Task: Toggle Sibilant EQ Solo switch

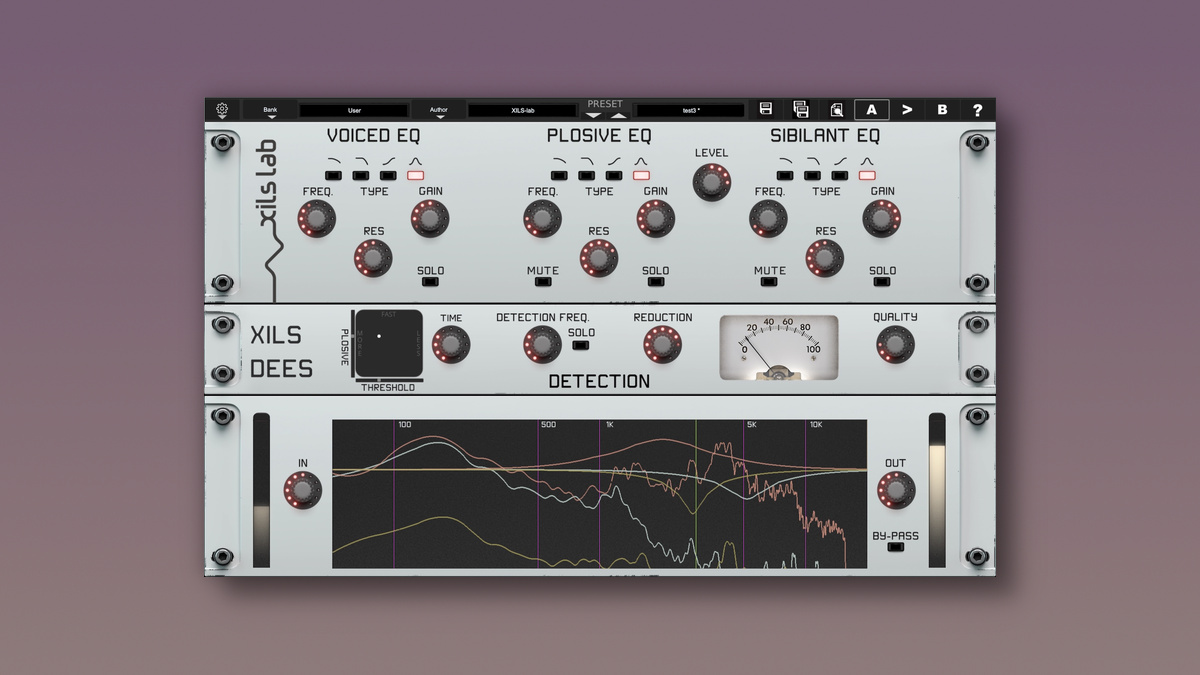Action: (882, 282)
